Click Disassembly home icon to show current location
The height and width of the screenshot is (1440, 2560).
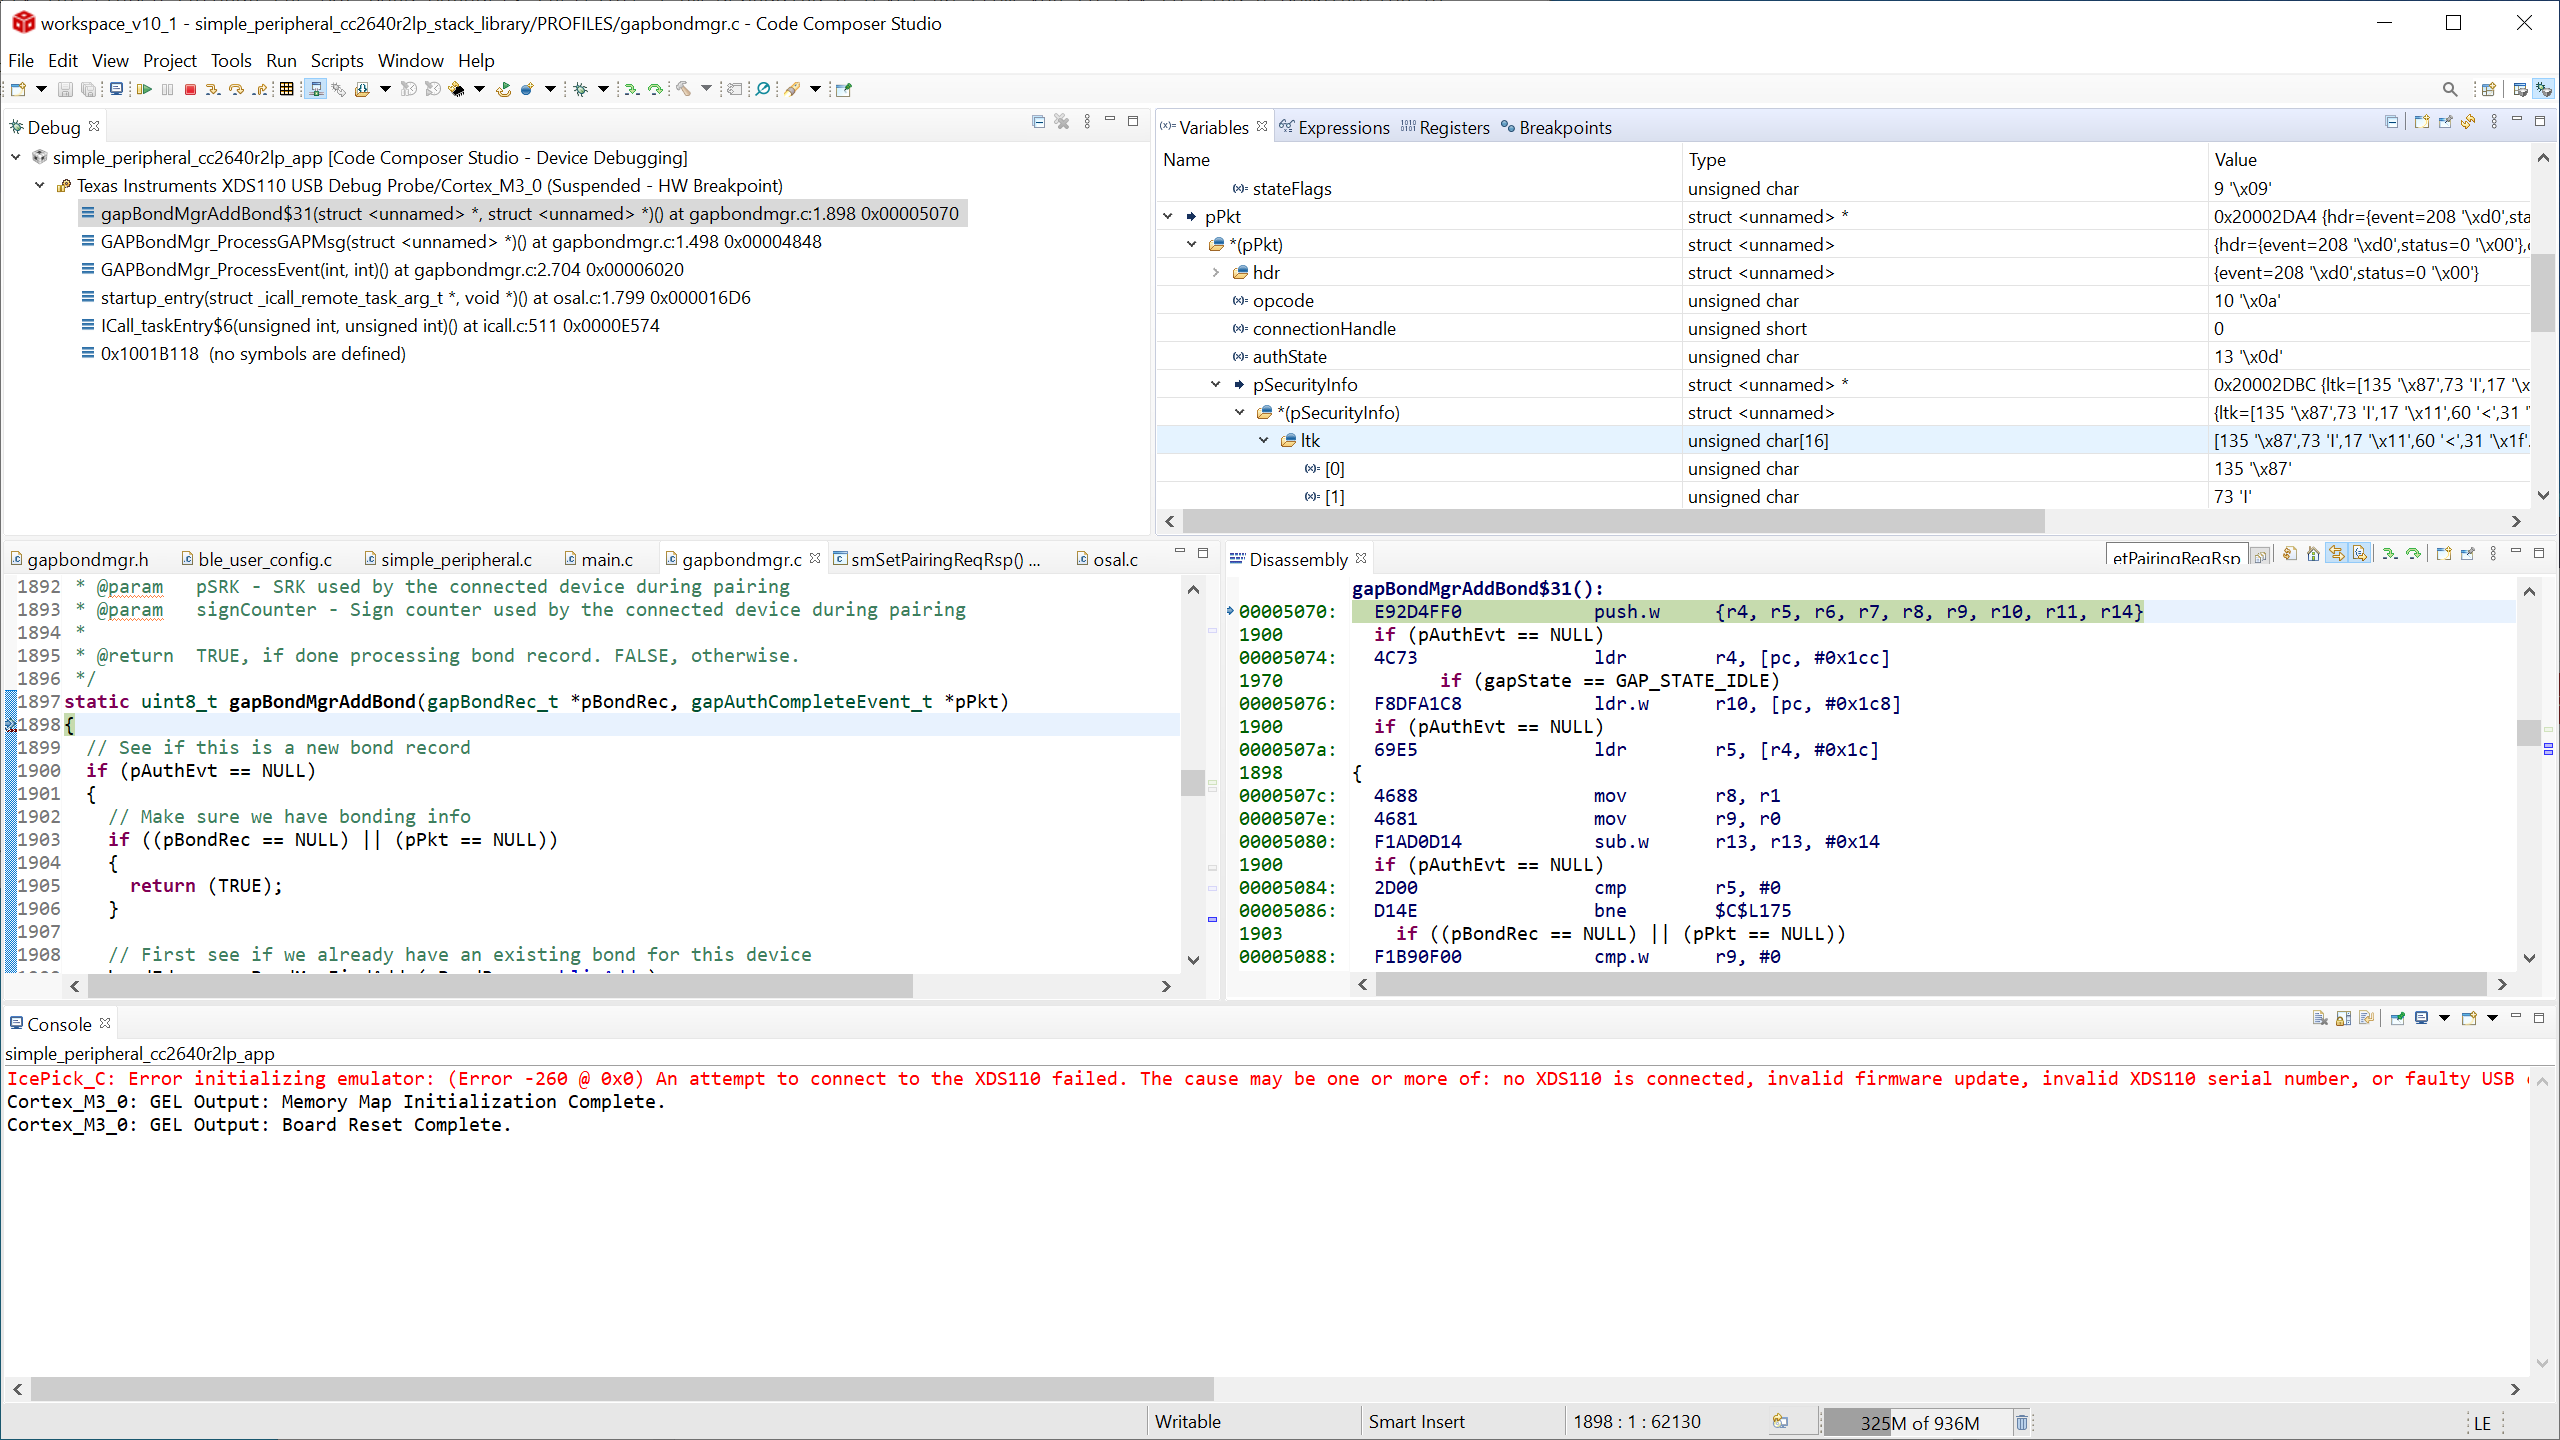point(2314,553)
